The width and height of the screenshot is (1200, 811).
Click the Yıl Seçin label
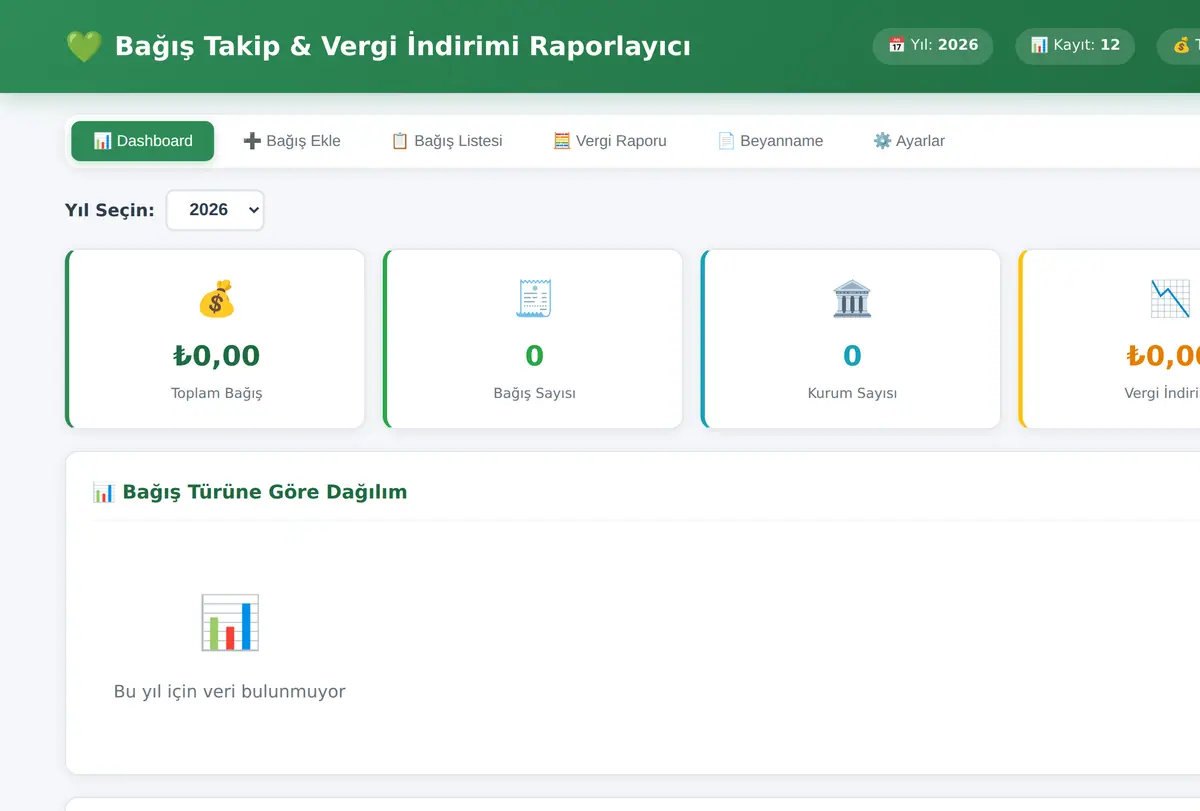[x=110, y=210]
